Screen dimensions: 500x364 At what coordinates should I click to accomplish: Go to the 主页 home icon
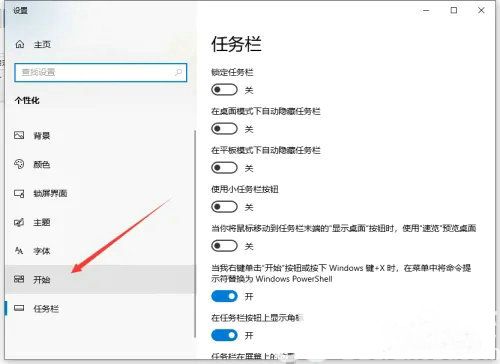pyautogui.click(x=20, y=44)
